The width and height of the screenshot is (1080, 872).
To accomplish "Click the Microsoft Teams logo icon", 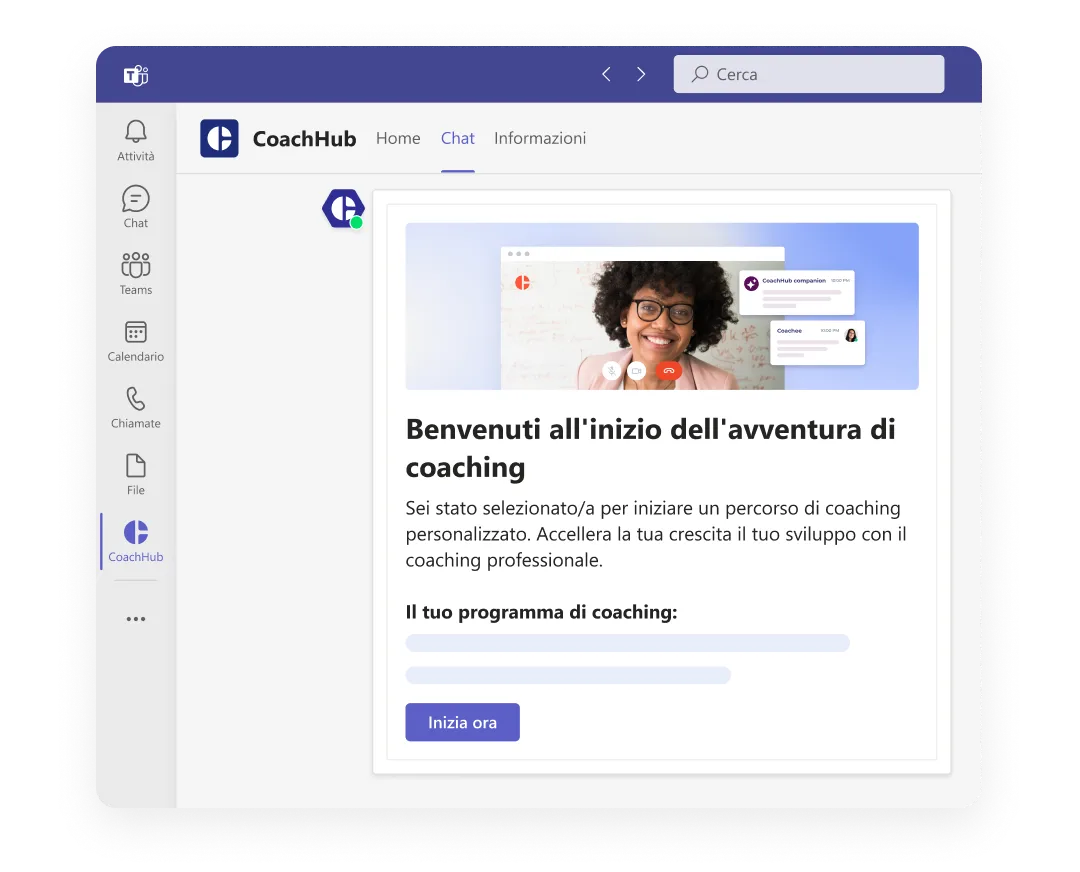I will (136, 74).
